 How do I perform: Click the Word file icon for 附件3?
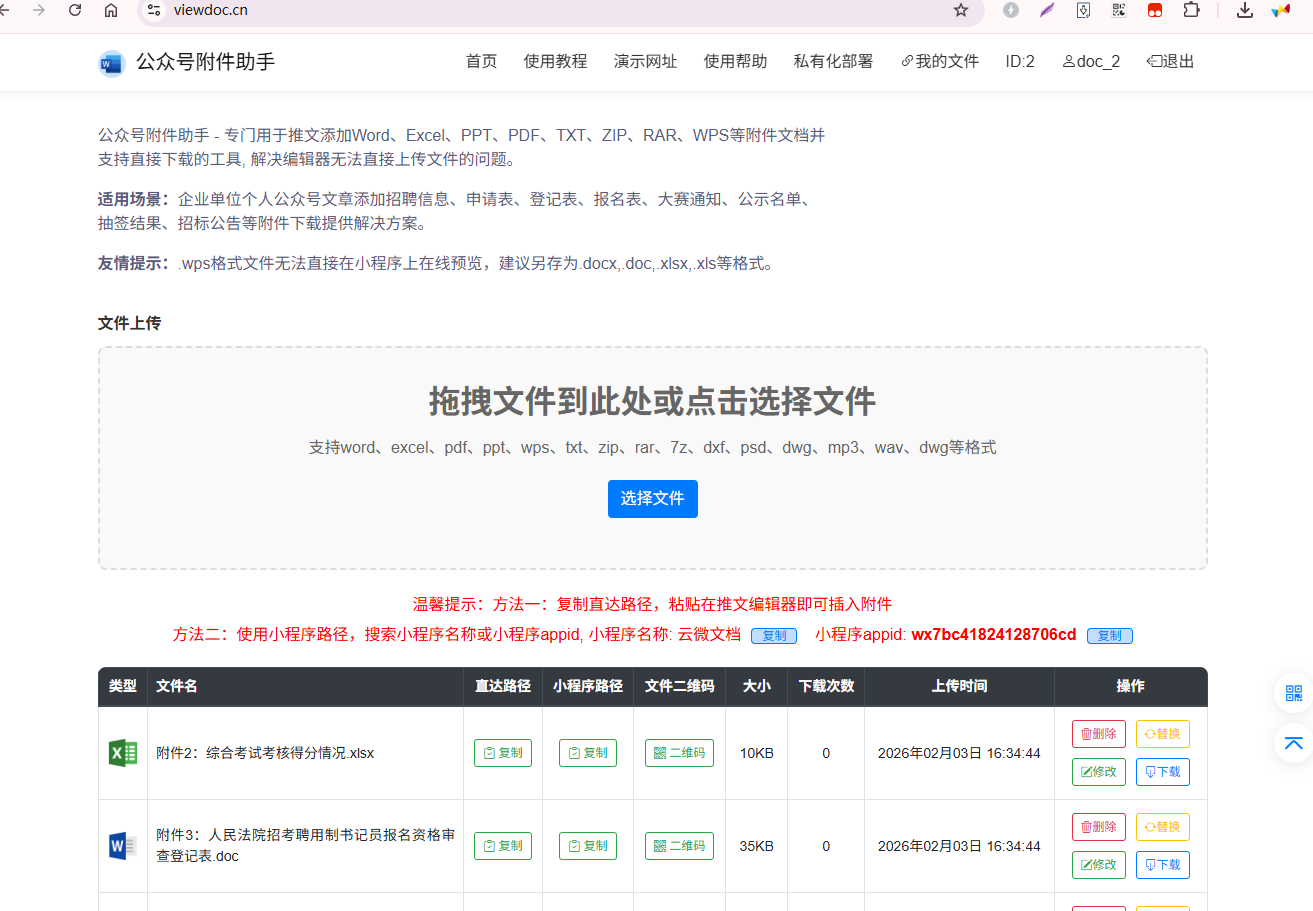[122, 846]
